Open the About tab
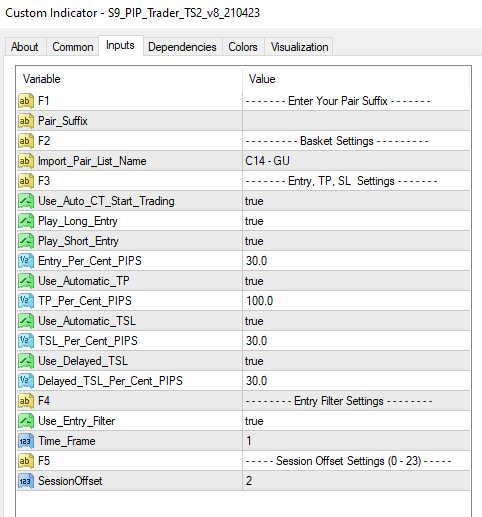Viewport: 482px width, 517px height. pos(25,47)
